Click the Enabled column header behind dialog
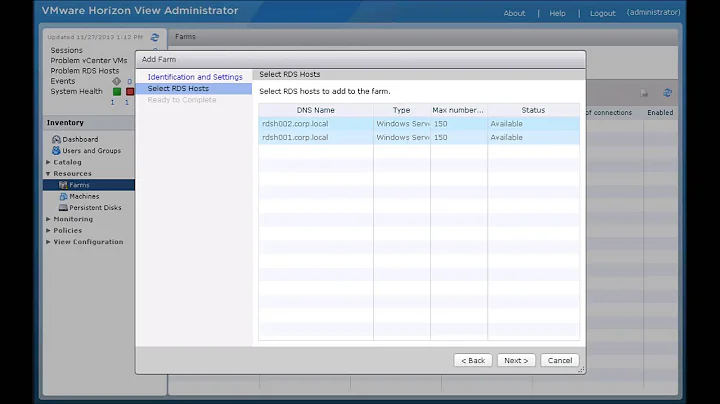 660,112
